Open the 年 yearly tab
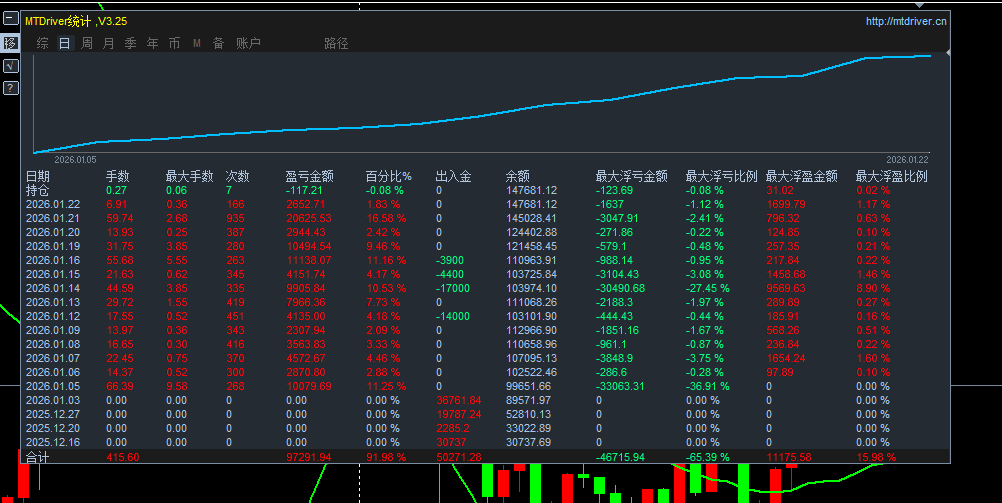This screenshot has height=503, width=1002. 152,43
